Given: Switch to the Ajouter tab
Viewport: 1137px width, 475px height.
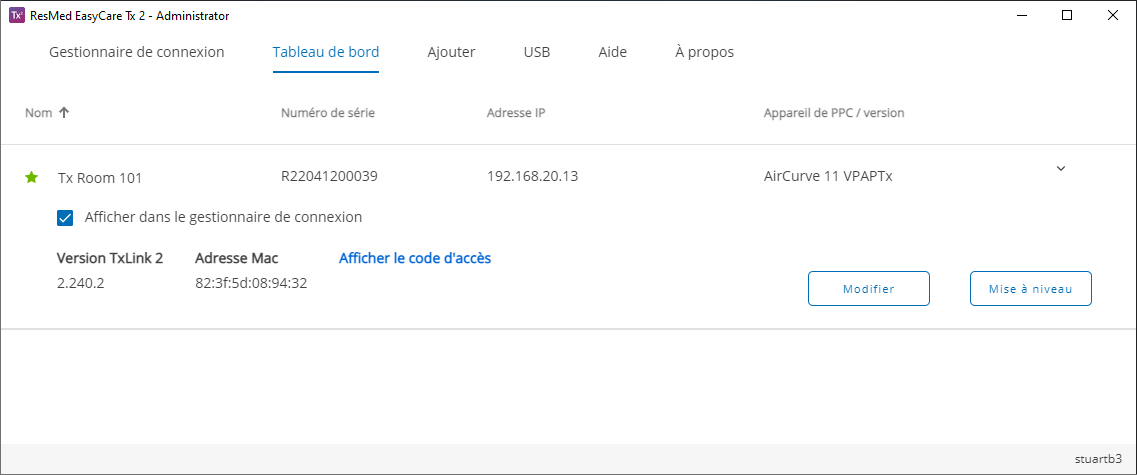Looking at the screenshot, I should pyautogui.click(x=451, y=52).
